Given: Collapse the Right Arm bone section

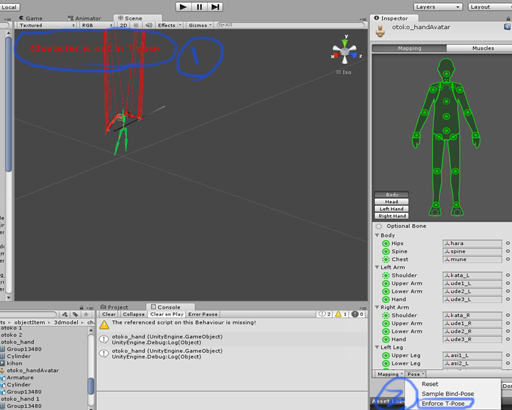Looking at the screenshot, I should (377, 307).
